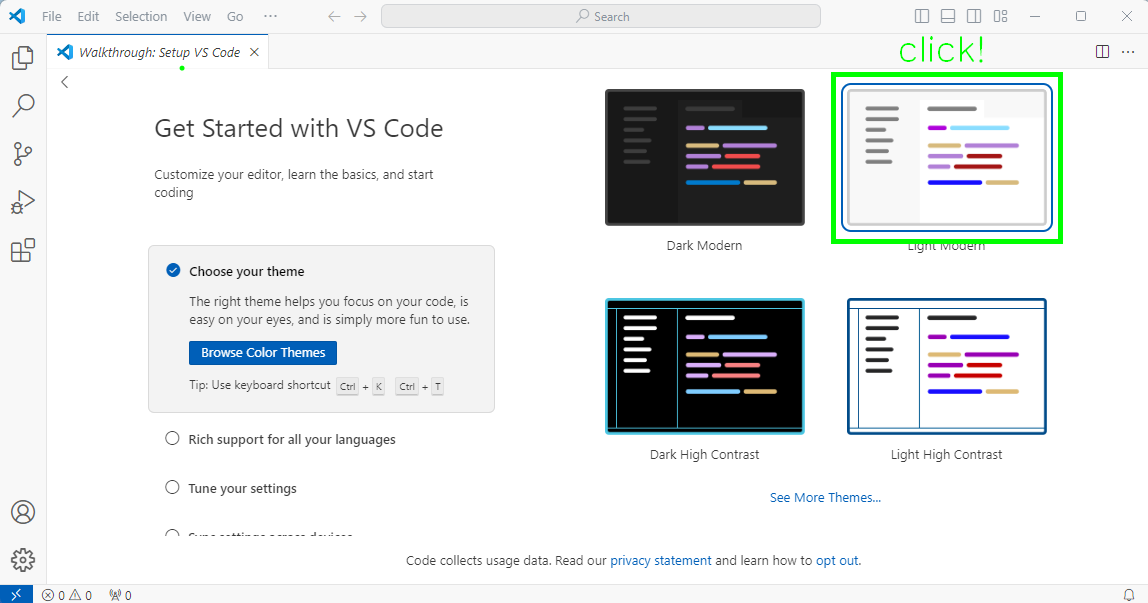Viewport: 1148px width, 603px height.
Task: Go forward with the title bar right arrow
Action: click(360, 16)
